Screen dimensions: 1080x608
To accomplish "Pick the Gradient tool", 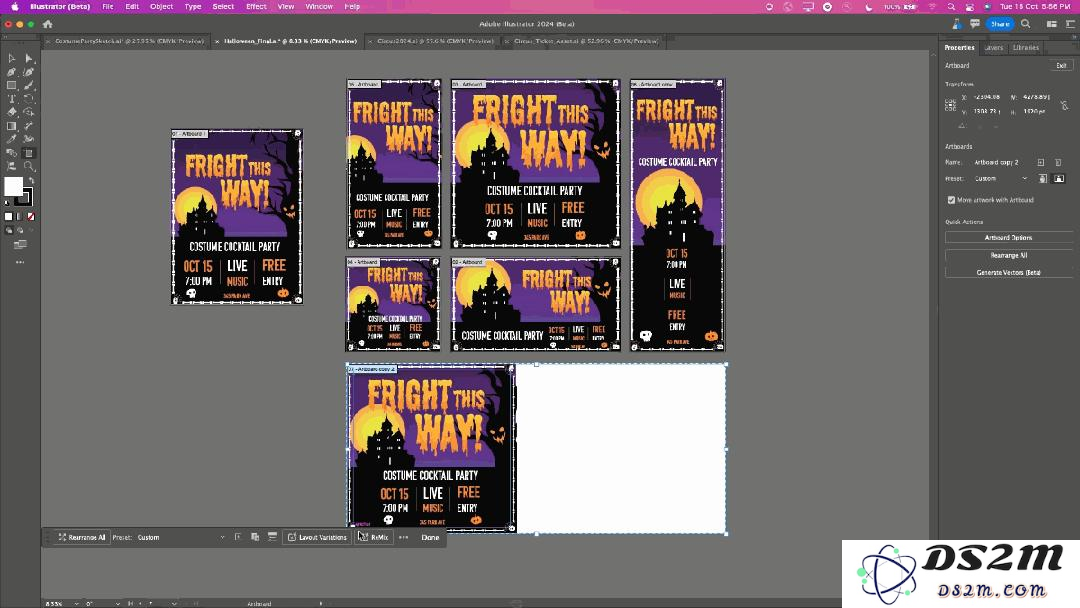I will [12, 126].
